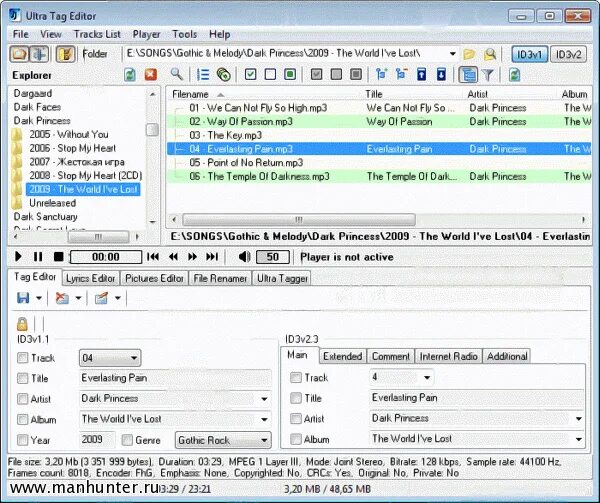The image size is (600, 503).
Task: Check the ID3v1.1 Track checkbox
Action: click(x=23, y=358)
